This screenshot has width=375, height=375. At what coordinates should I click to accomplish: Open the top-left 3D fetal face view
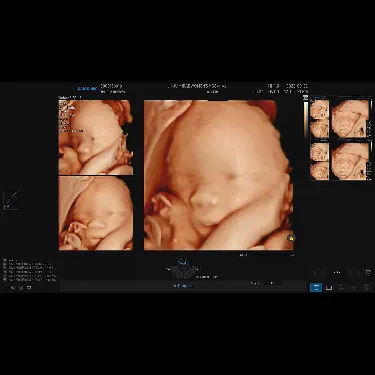pos(96,137)
